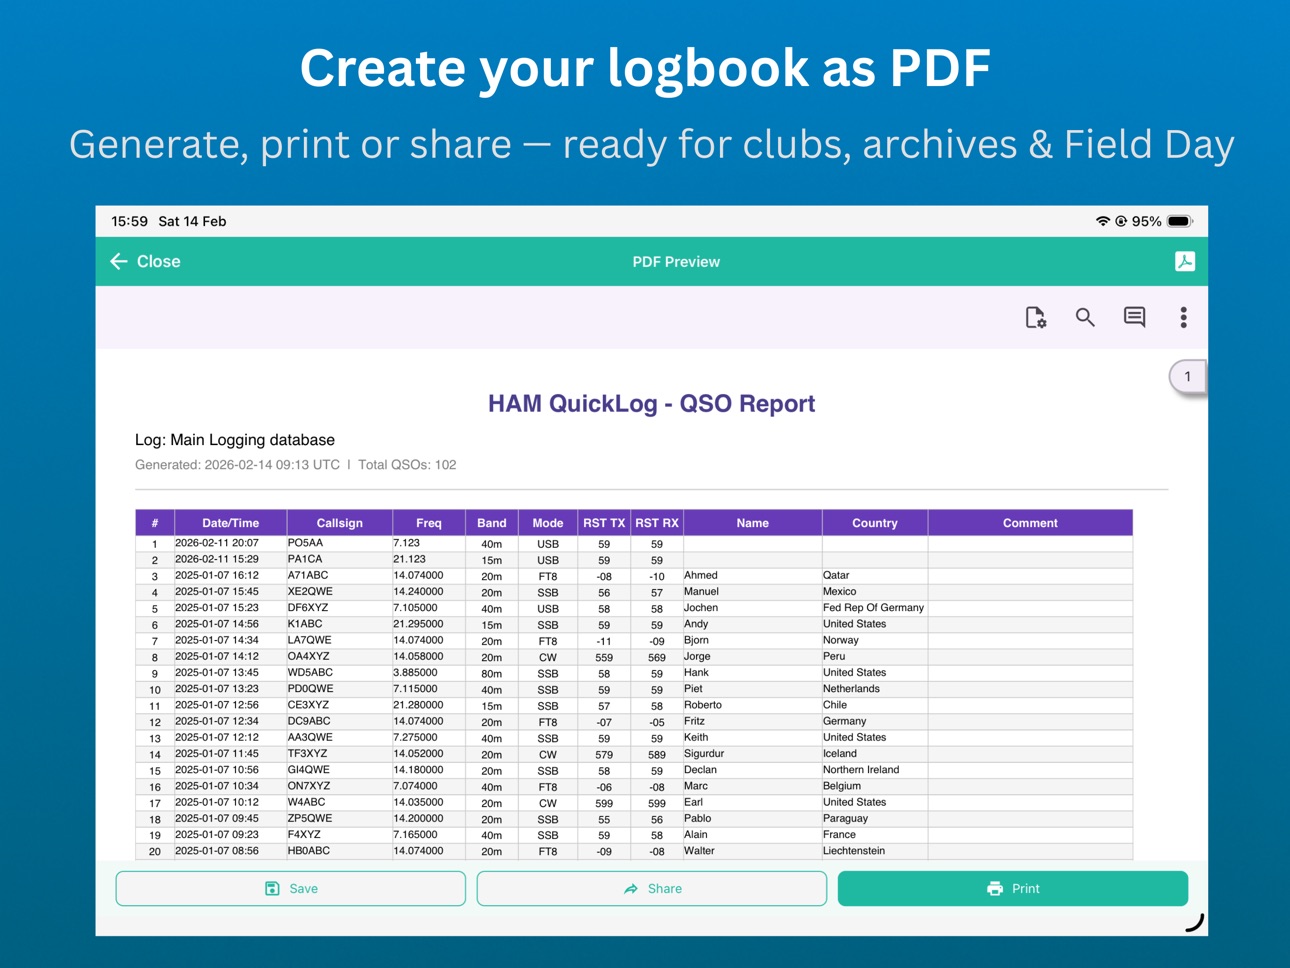The height and width of the screenshot is (968, 1290).
Task: Click Log: Main Logging database text
Action: click(x=235, y=440)
